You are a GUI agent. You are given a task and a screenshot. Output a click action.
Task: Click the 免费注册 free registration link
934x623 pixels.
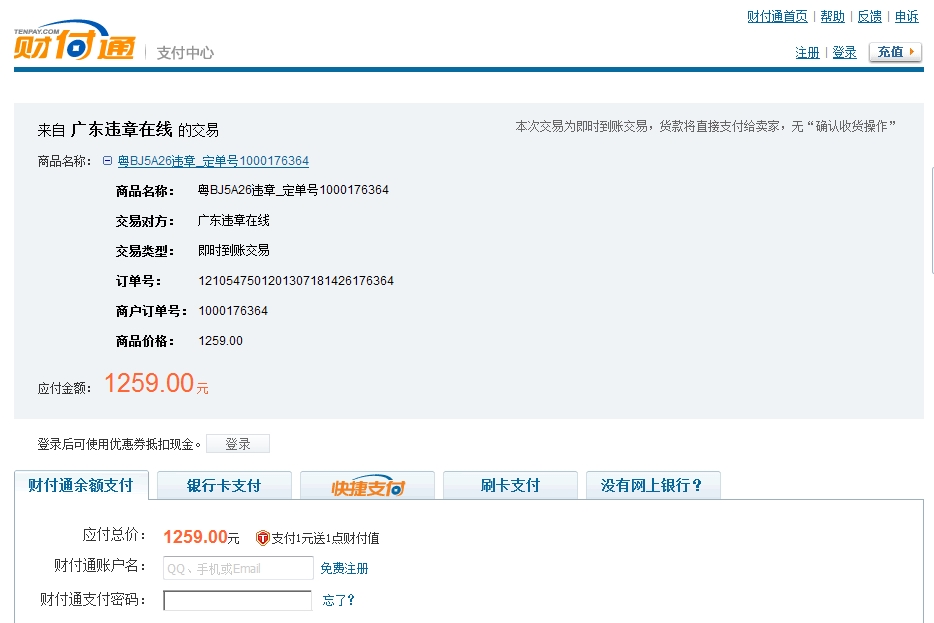click(344, 568)
